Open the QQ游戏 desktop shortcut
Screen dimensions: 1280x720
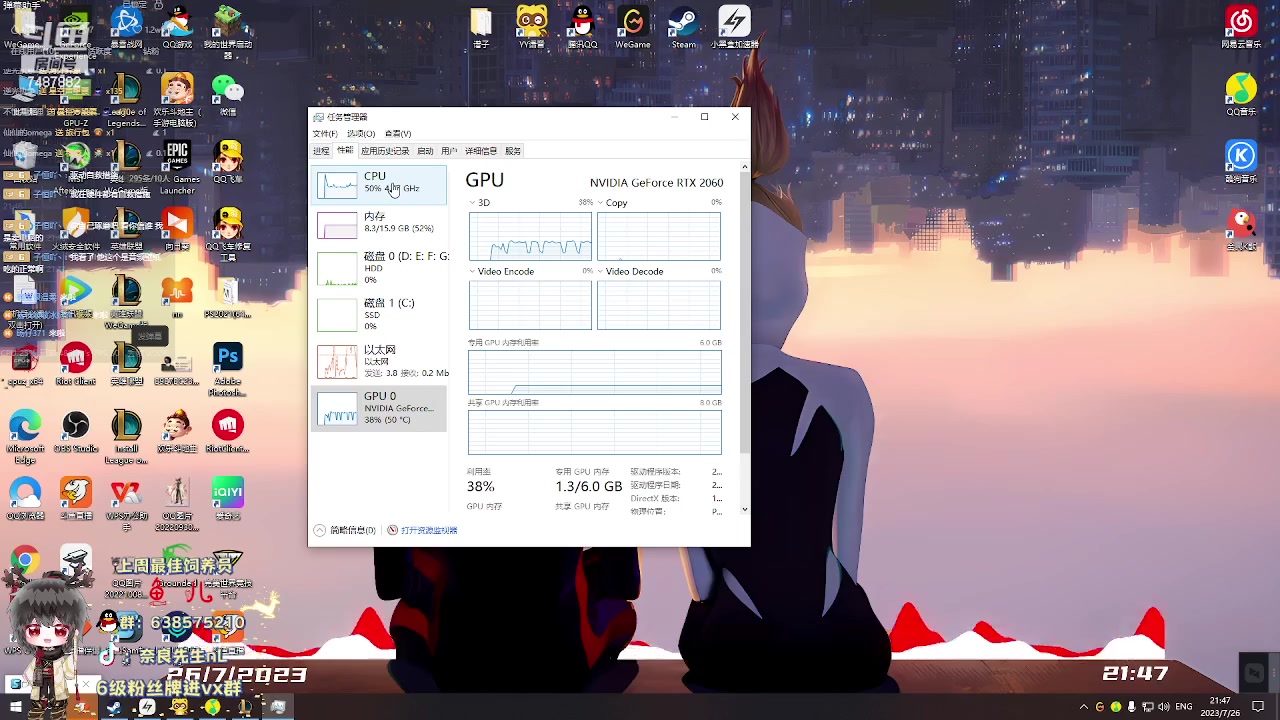[x=177, y=27]
